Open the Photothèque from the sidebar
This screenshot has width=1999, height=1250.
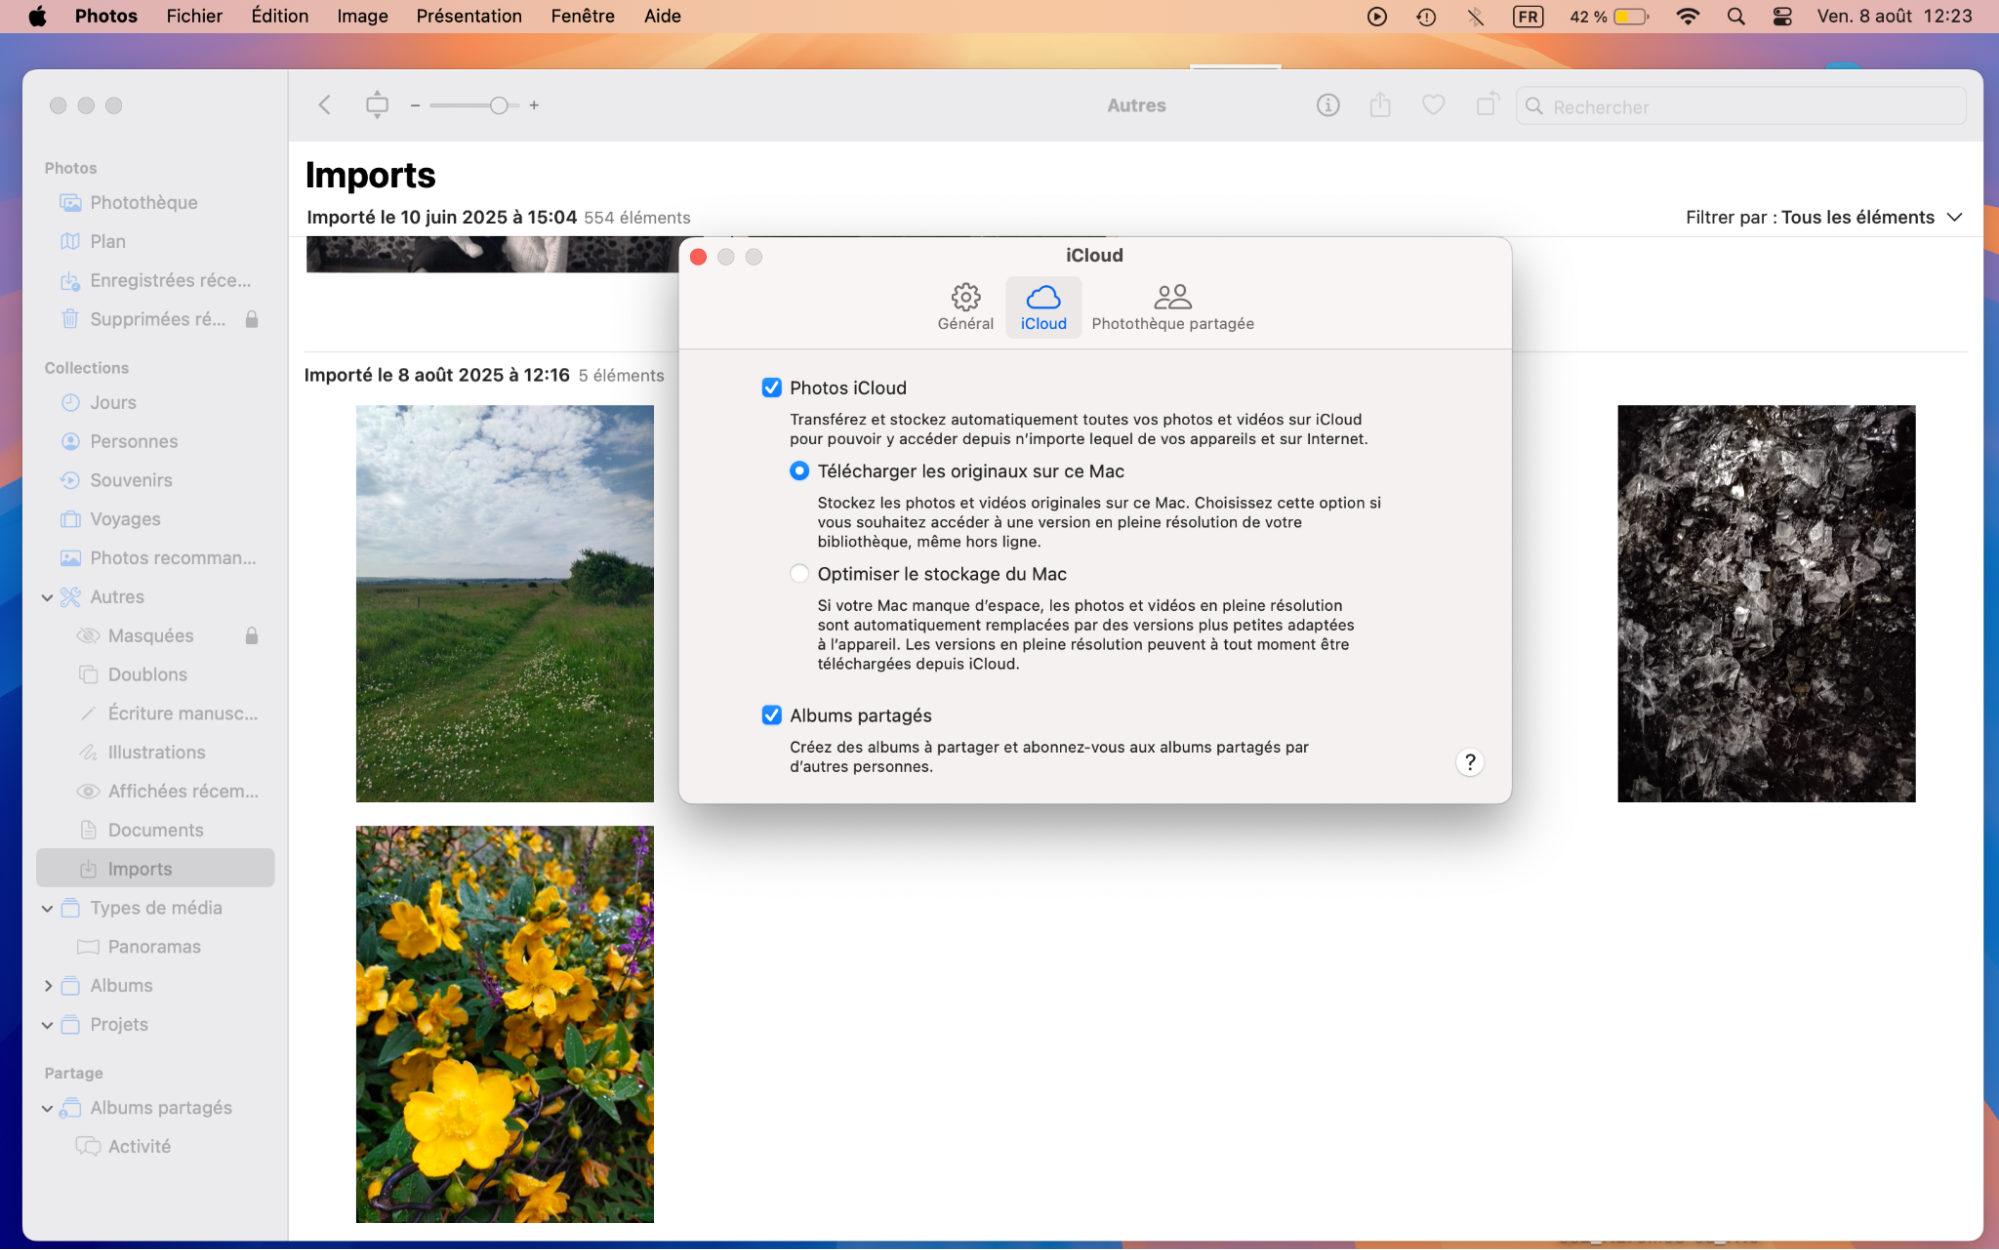pyautogui.click(x=143, y=202)
